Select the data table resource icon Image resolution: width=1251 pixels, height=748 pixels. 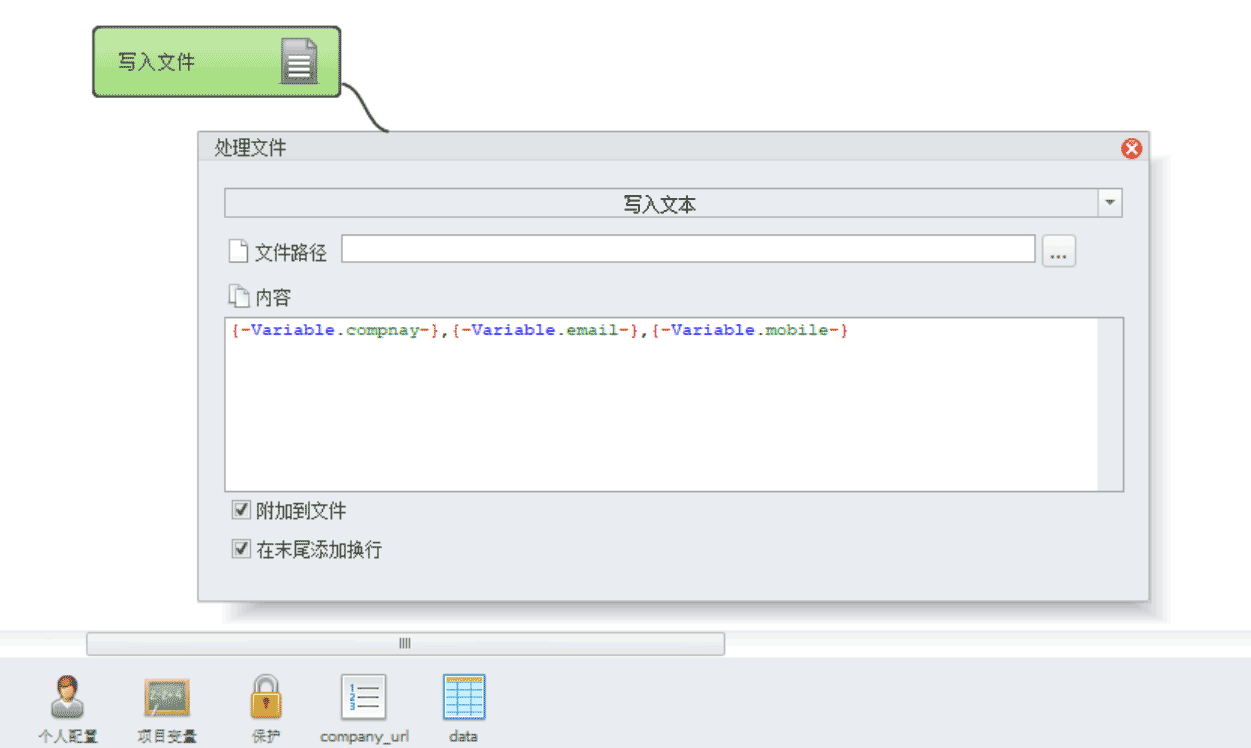(x=463, y=697)
